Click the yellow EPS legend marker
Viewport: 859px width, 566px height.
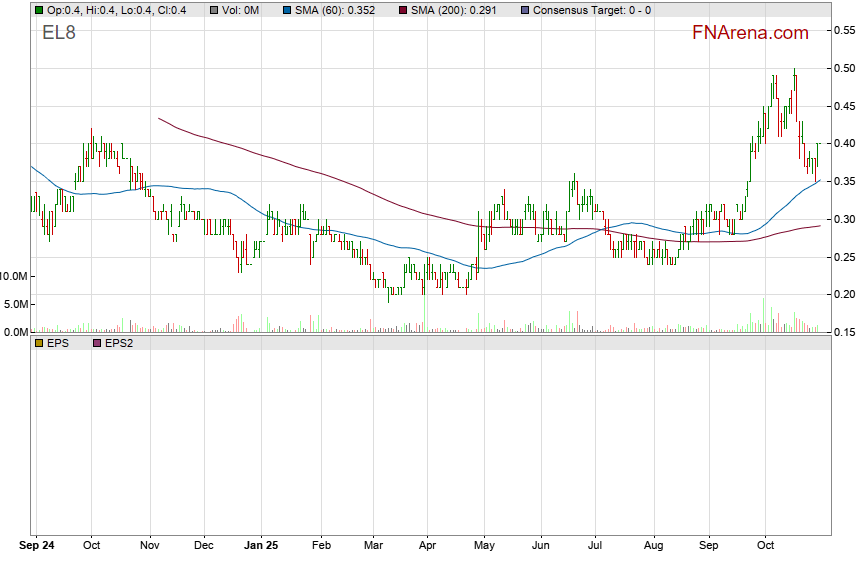(x=38, y=343)
